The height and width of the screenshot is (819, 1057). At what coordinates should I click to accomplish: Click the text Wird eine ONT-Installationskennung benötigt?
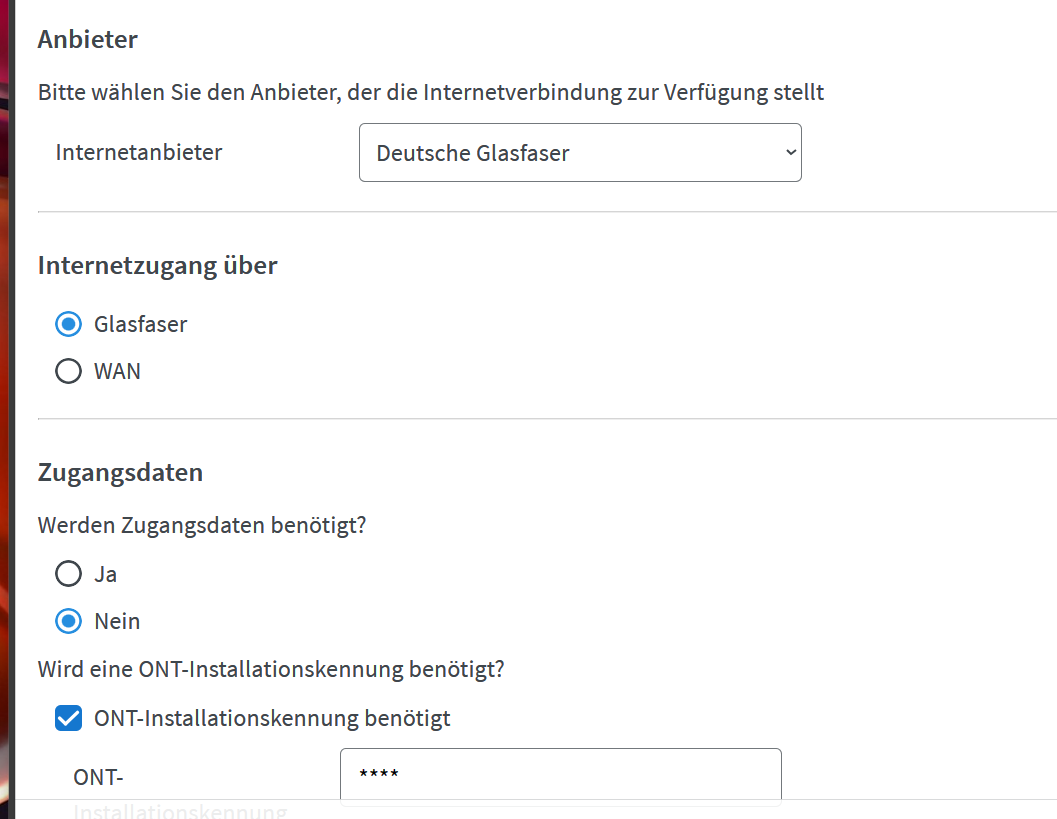coord(271,669)
